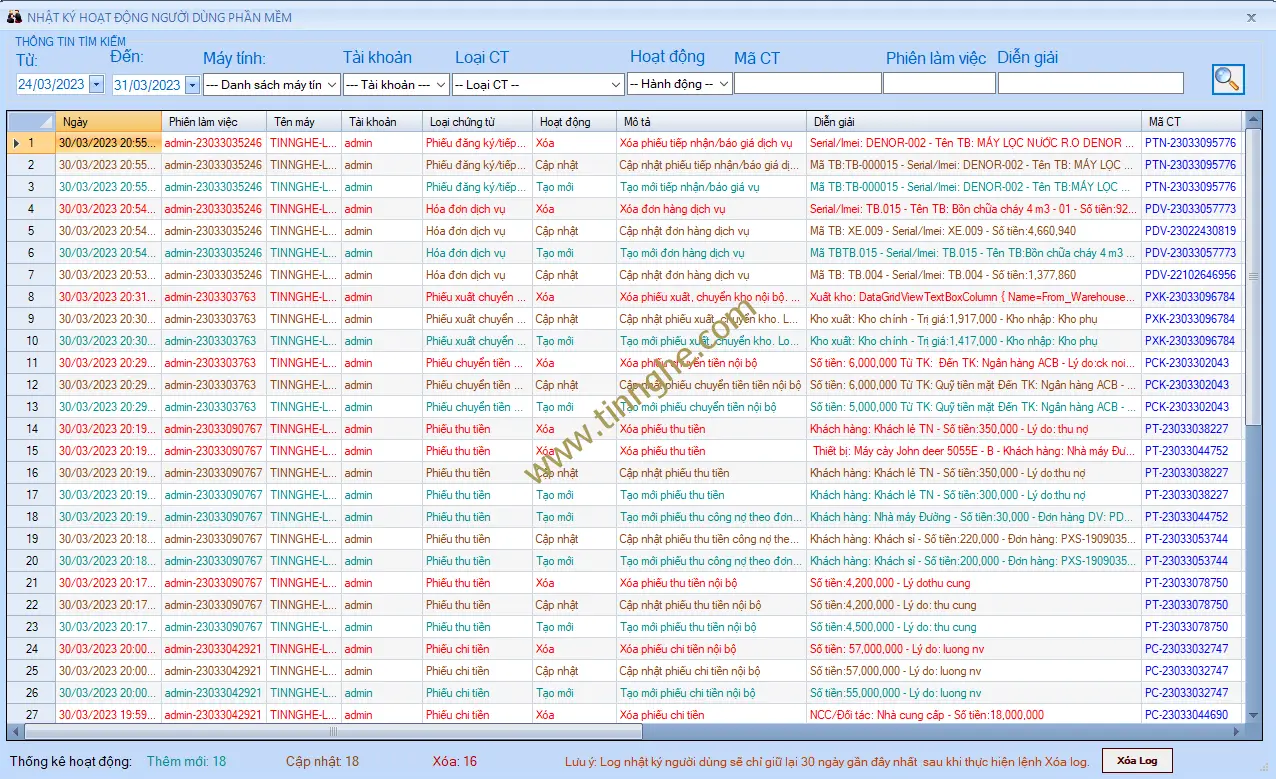Click 'Tạo mới phiếu chi tiền nội bộ' in row 26

point(711,693)
